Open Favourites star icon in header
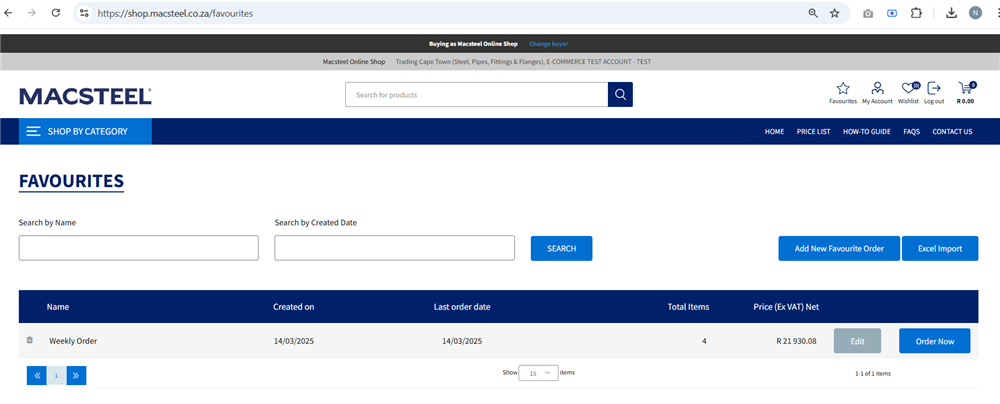The width and height of the screenshot is (1000, 404). coord(843,89)
